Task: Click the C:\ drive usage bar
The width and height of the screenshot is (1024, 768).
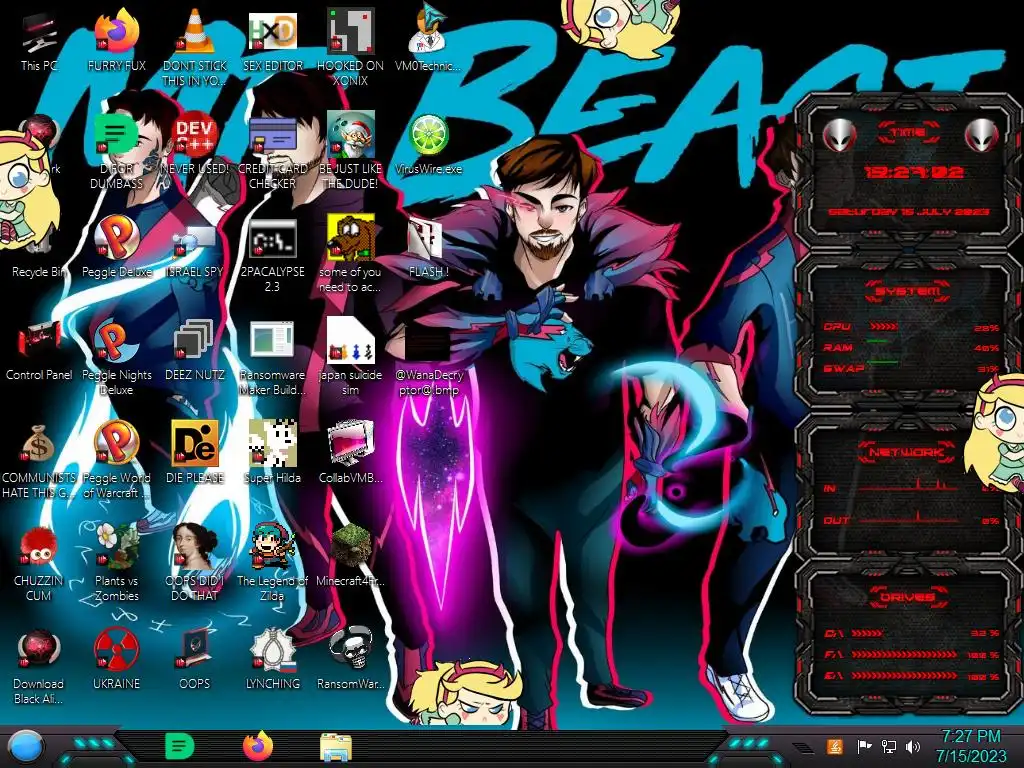Action: [x=867, y=633]
